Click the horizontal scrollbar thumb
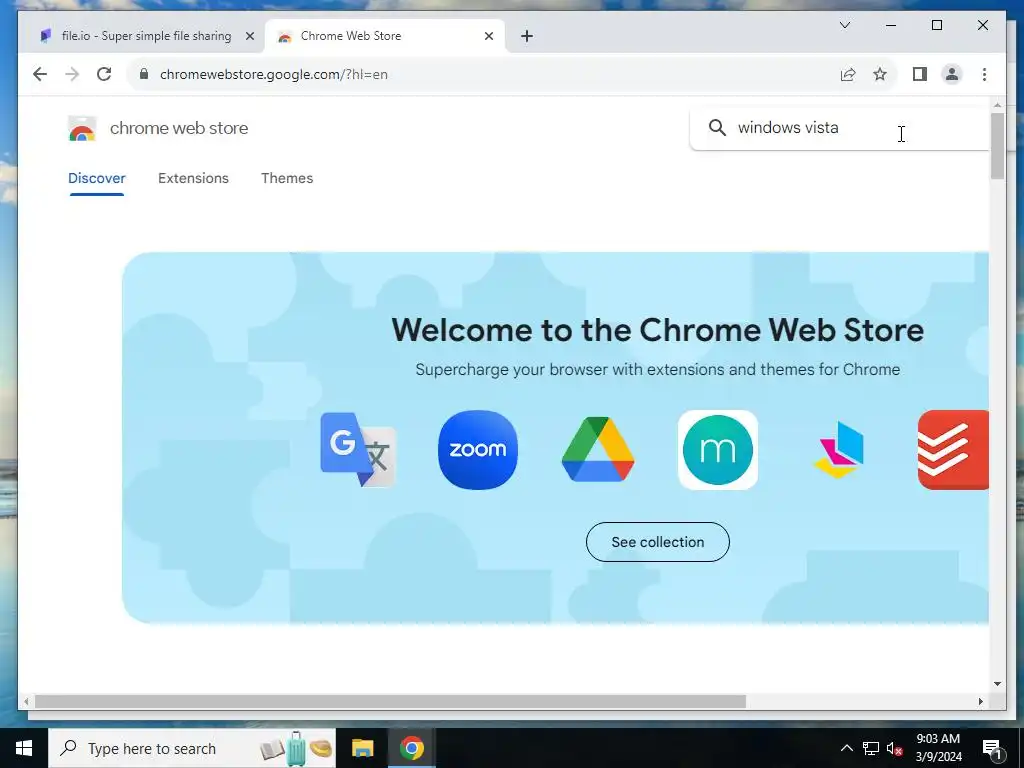1024x768 pixels. [390, 701]
